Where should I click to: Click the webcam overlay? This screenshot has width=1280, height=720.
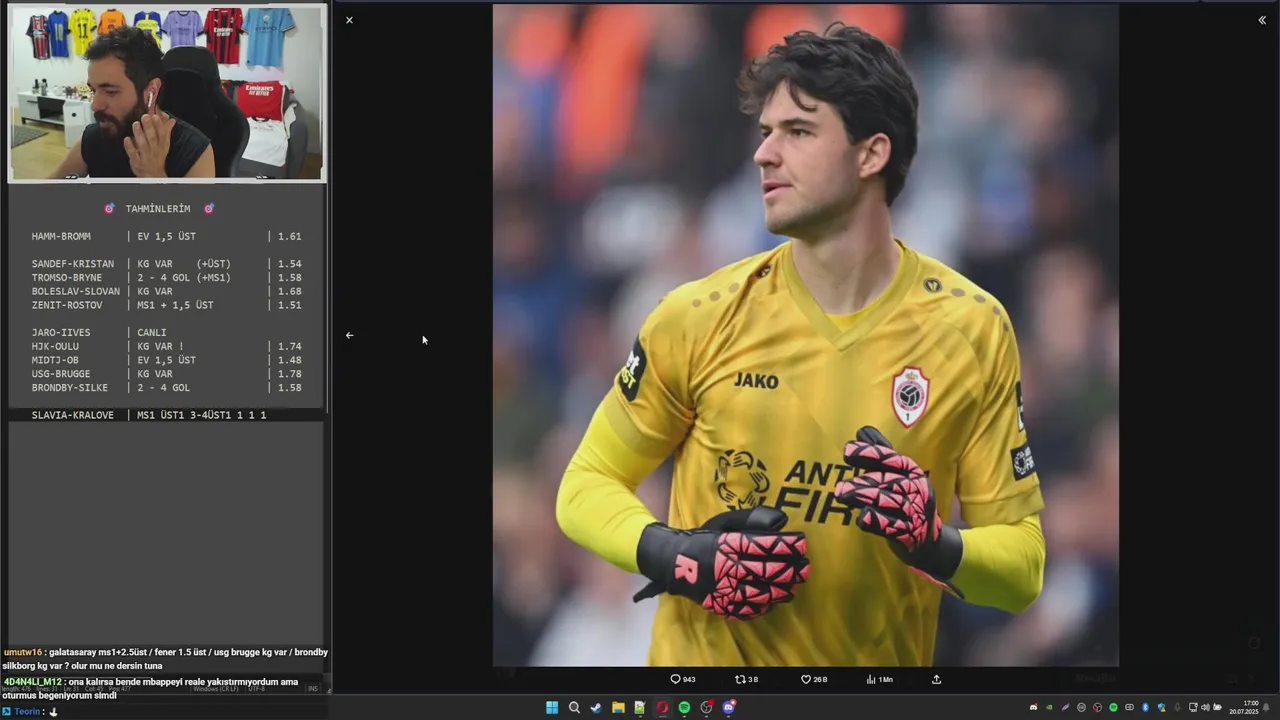167,93
